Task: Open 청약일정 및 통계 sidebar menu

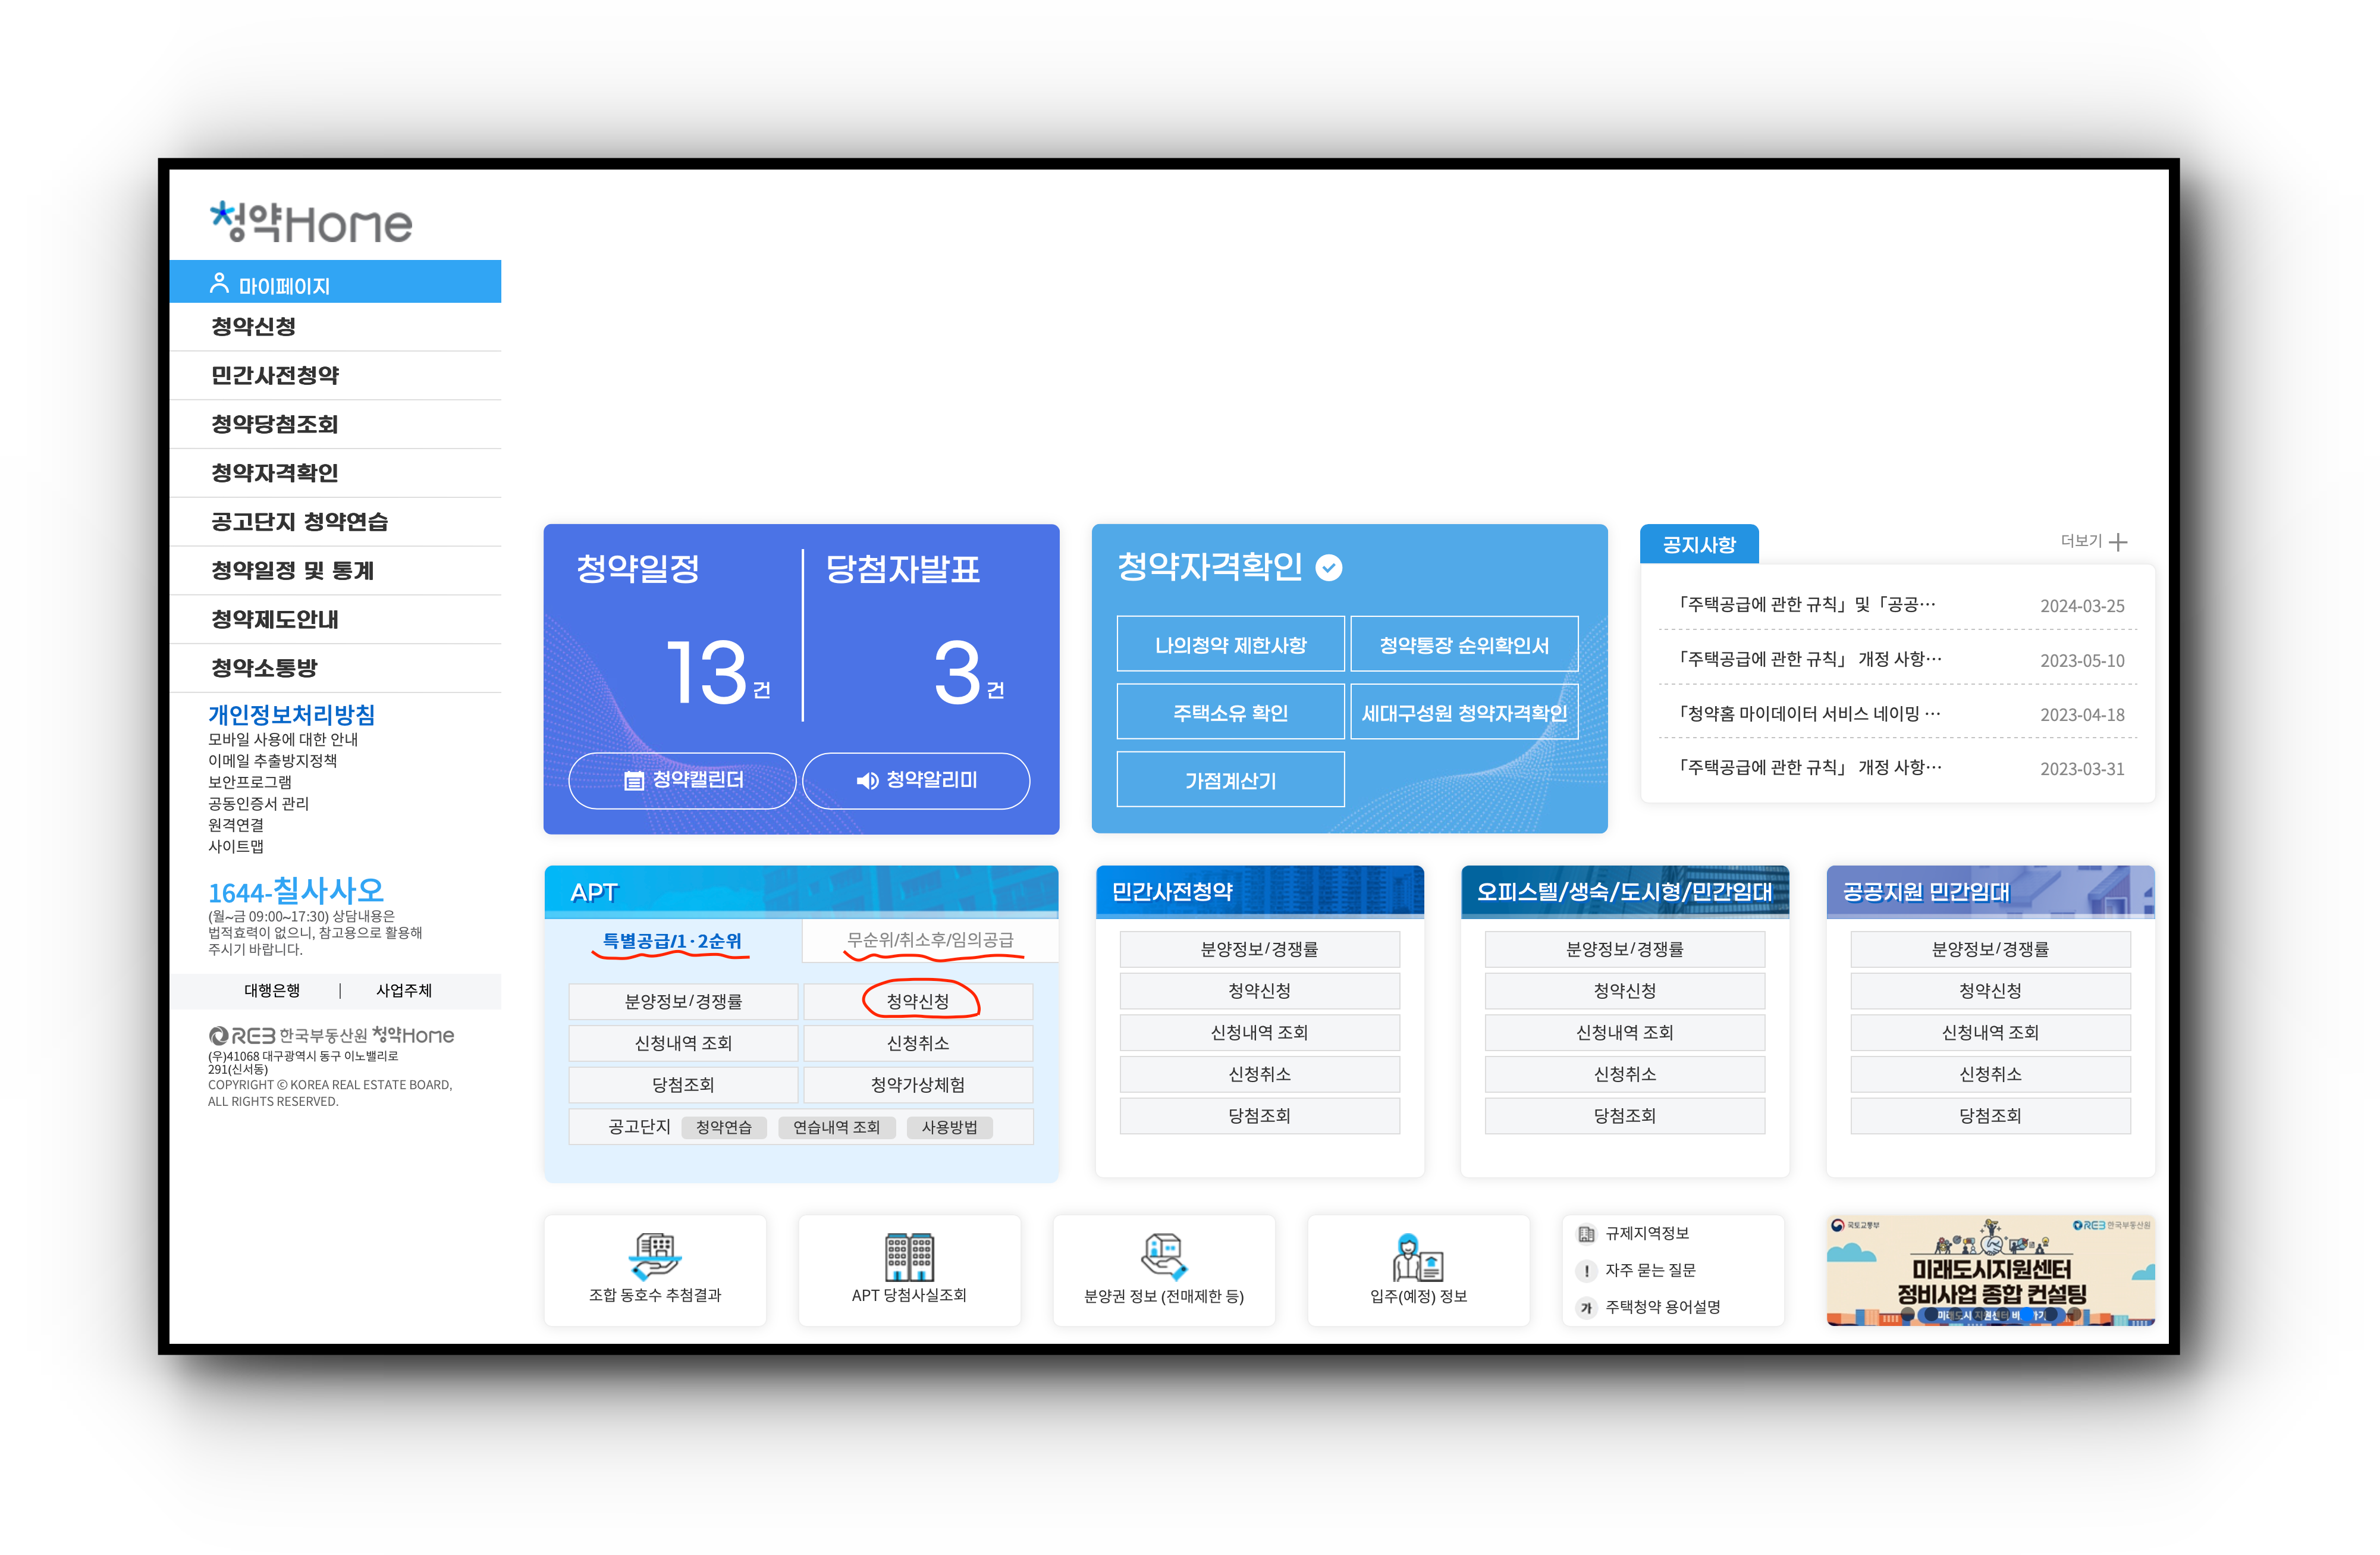Action: (x=335, y=571)
